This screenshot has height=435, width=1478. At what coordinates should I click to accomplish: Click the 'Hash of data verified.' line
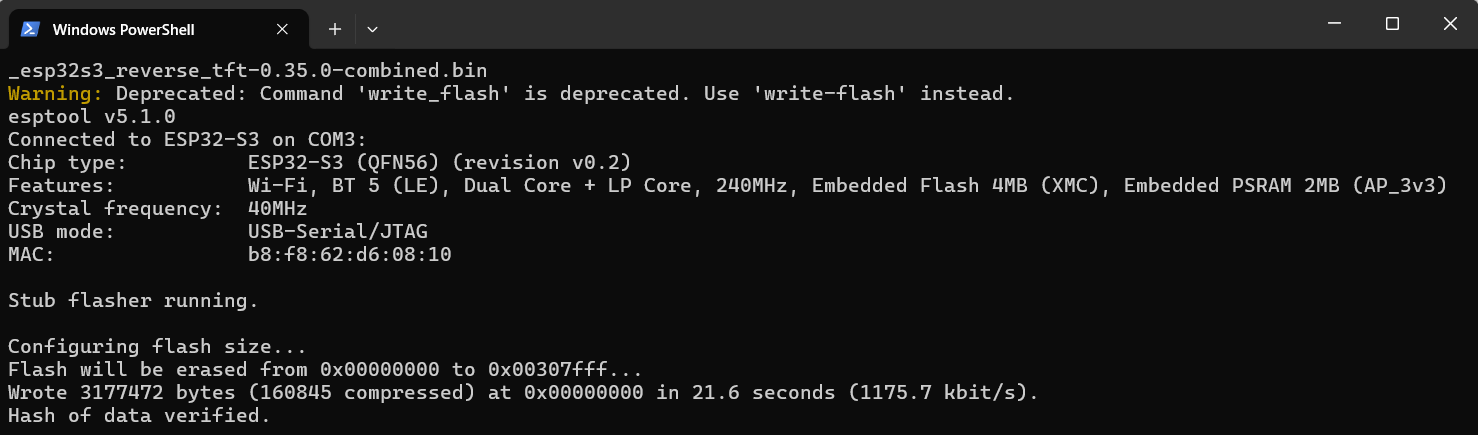tap(139, 416)
